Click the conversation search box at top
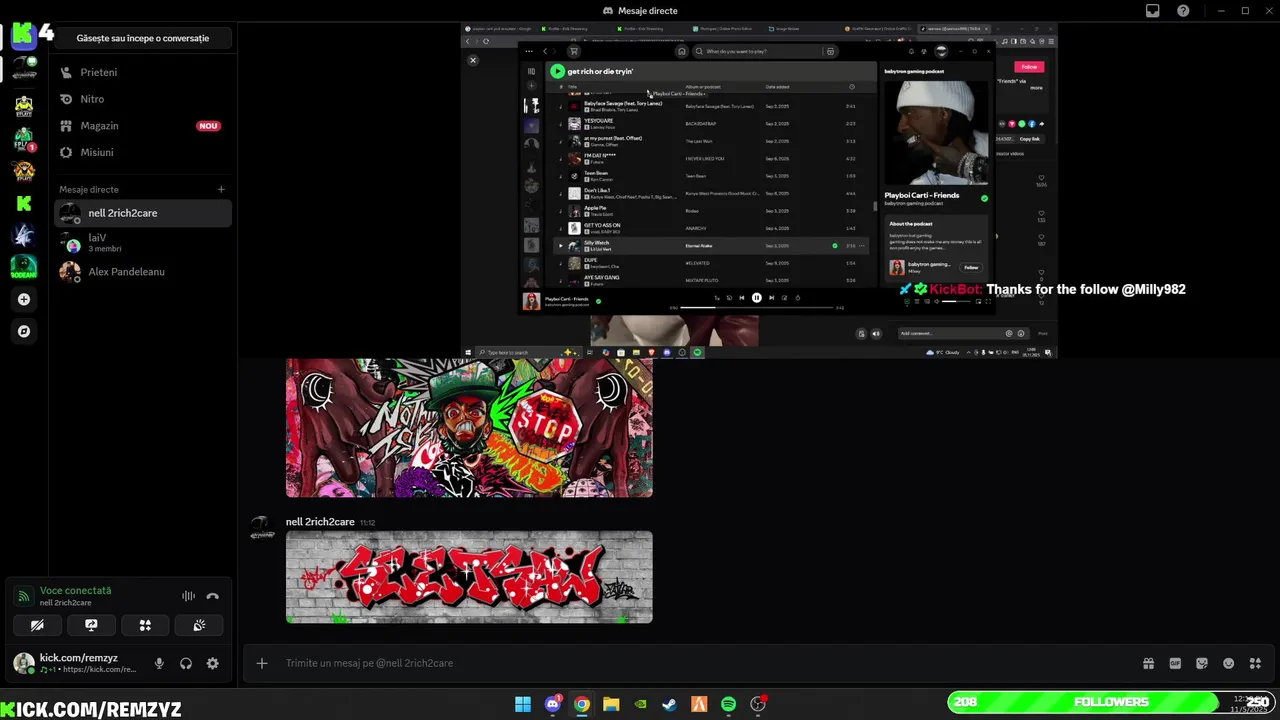Image resolution: width=1280 pixels, height=720 pixels. point(143,38)
